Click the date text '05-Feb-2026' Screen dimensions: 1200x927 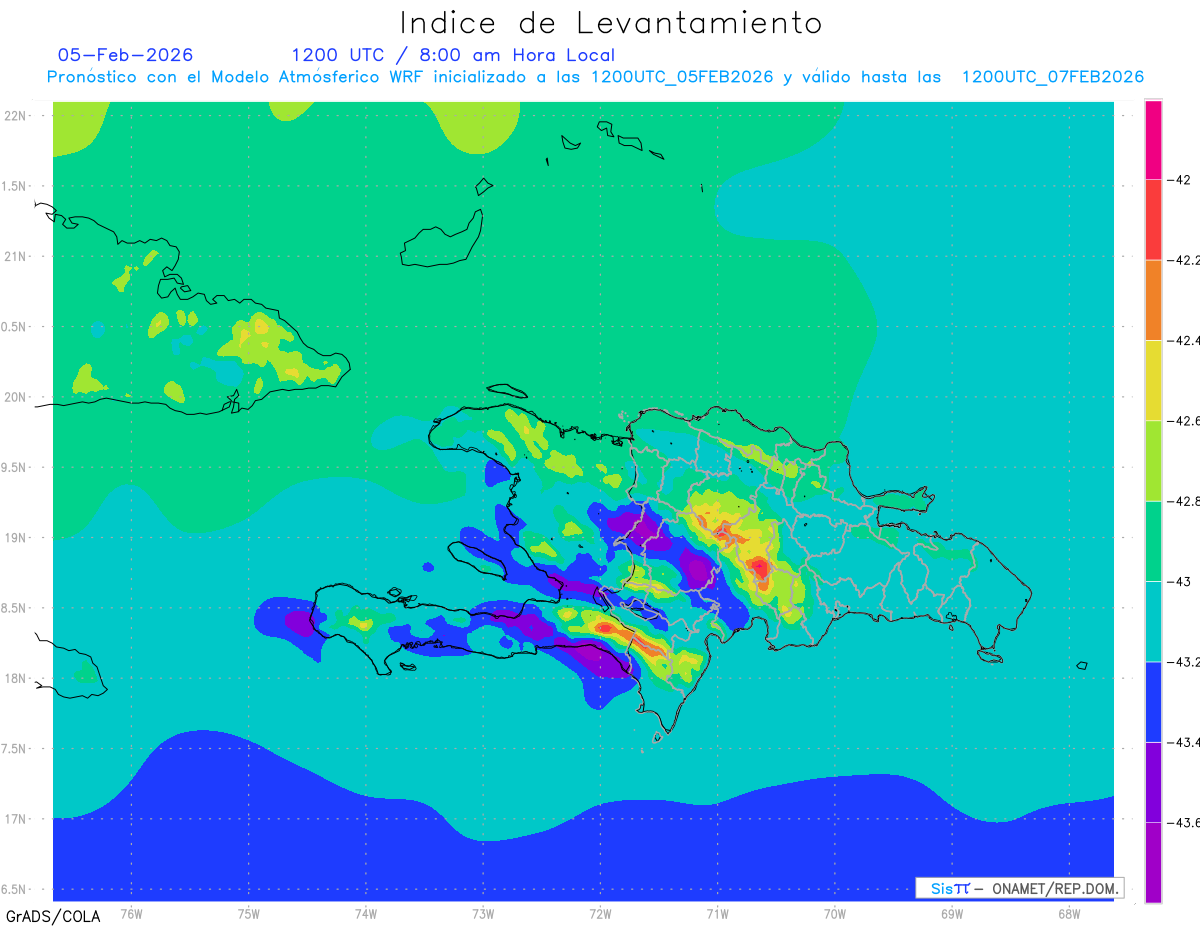(x=126, y=55)
